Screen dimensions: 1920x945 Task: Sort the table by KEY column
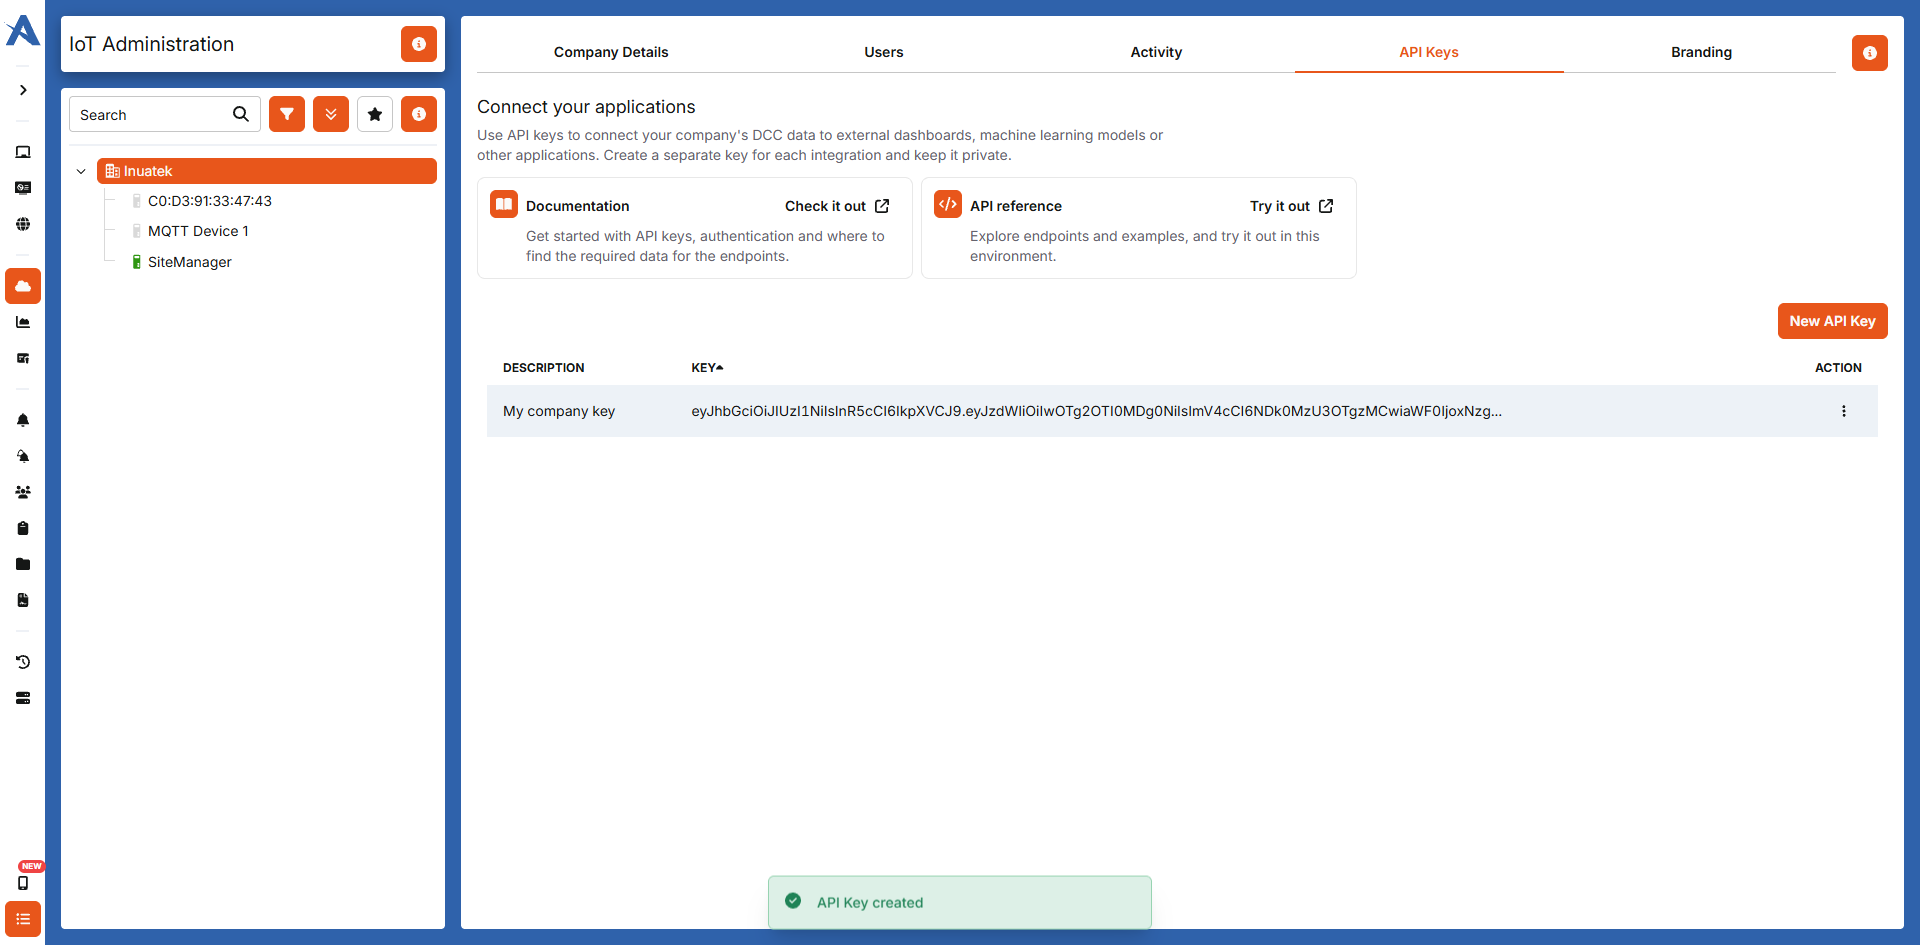coord(707,368)
